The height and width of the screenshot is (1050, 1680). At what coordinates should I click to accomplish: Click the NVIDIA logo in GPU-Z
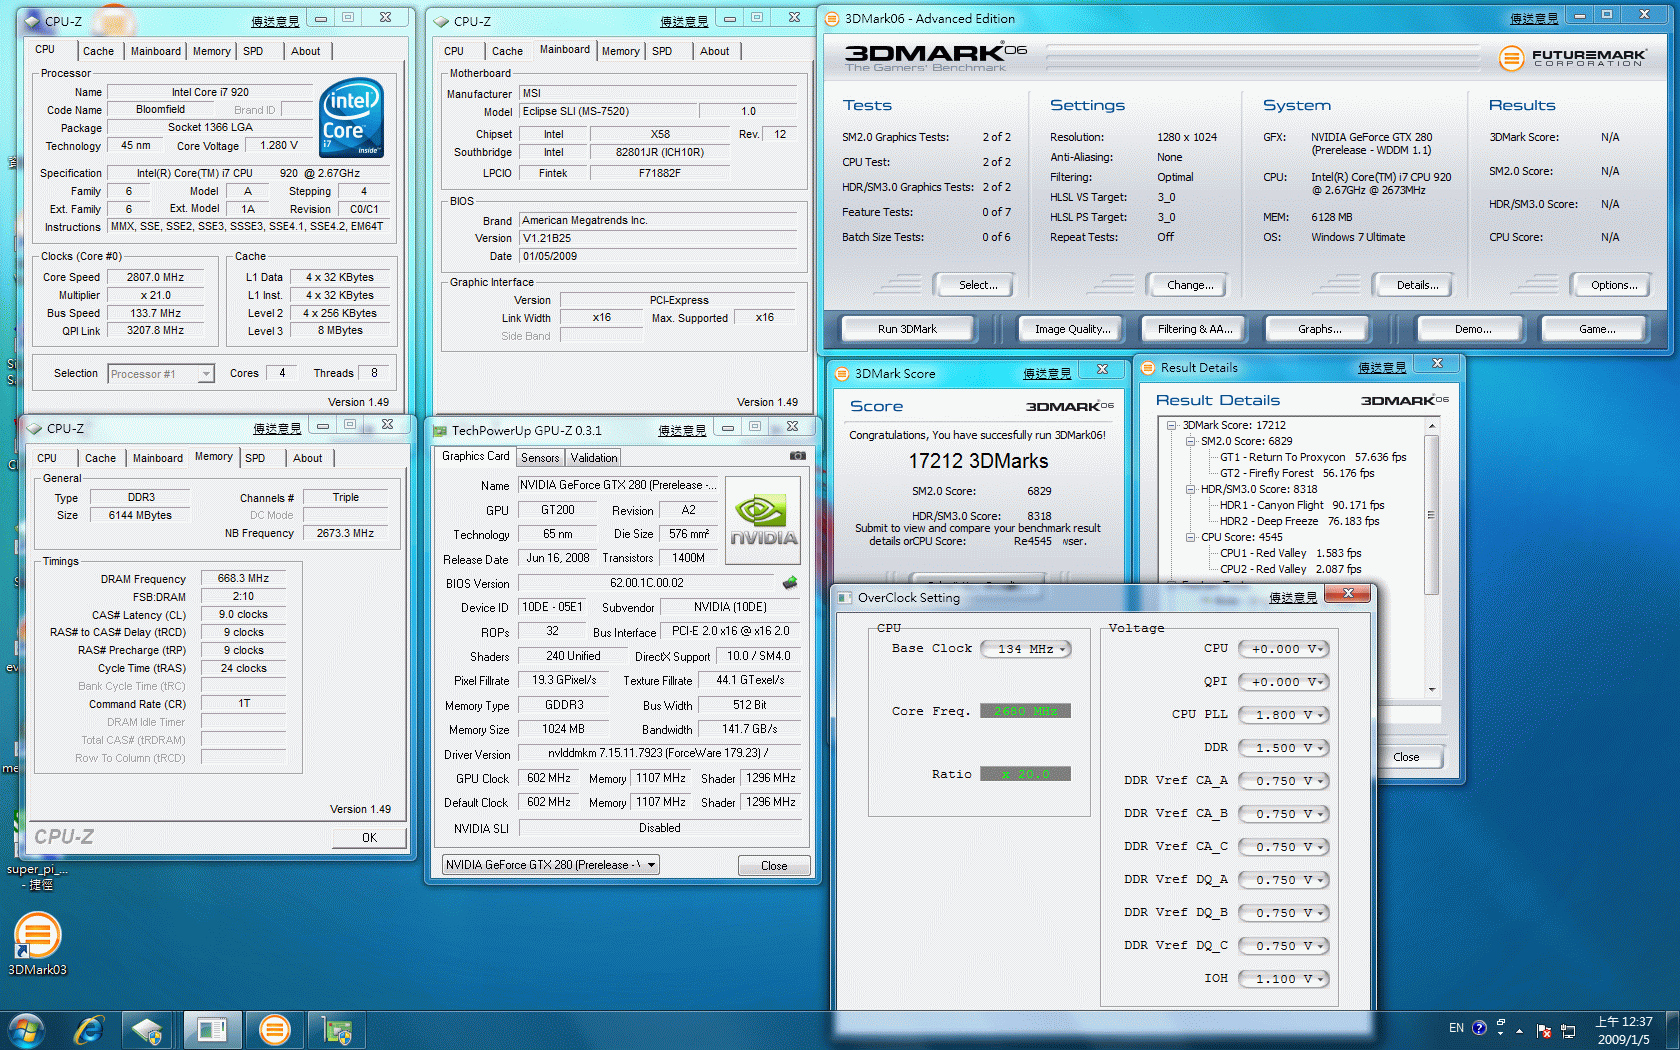(762, 521)
